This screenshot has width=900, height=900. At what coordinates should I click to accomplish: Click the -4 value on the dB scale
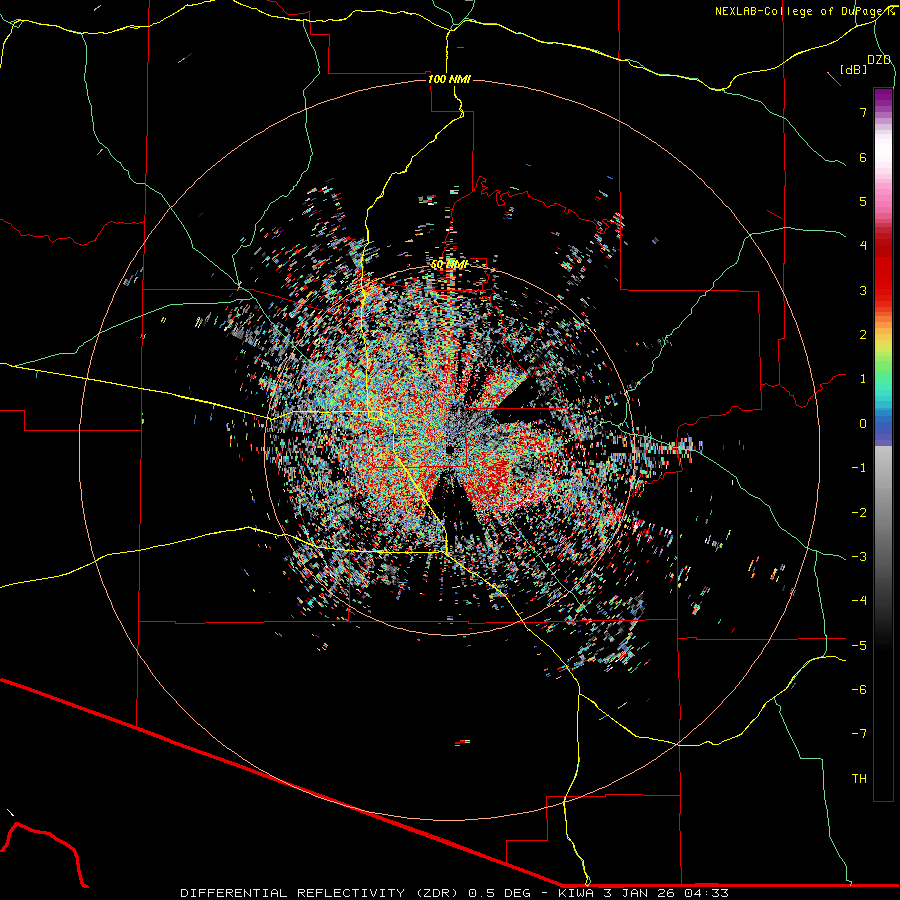coord(859,600)
